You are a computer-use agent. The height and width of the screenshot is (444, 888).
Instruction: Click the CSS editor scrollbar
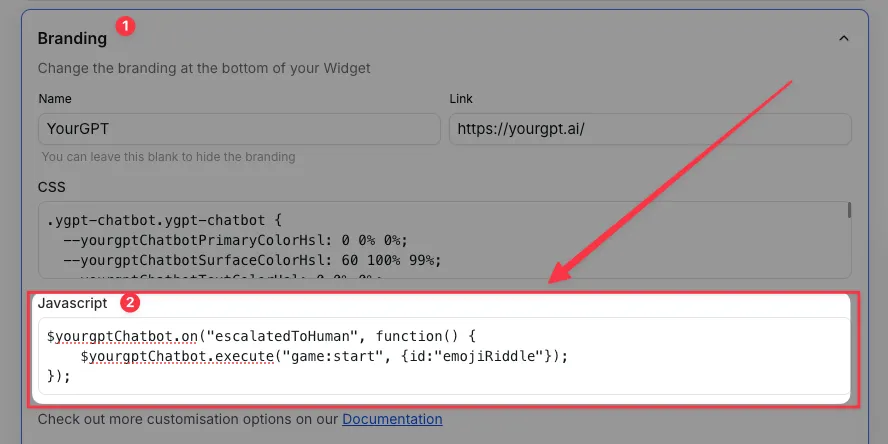[x=849, y=210]
